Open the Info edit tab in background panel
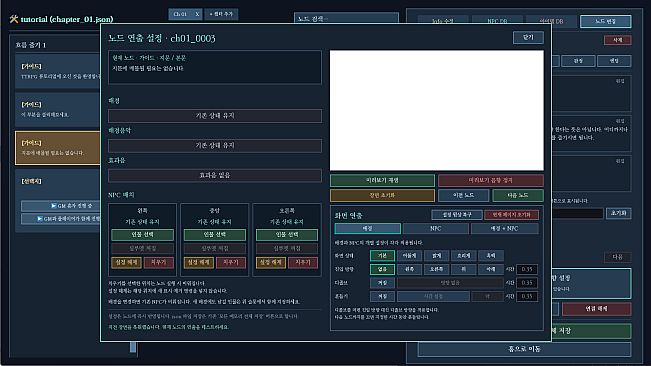651x366 pixels. [443, 21]
